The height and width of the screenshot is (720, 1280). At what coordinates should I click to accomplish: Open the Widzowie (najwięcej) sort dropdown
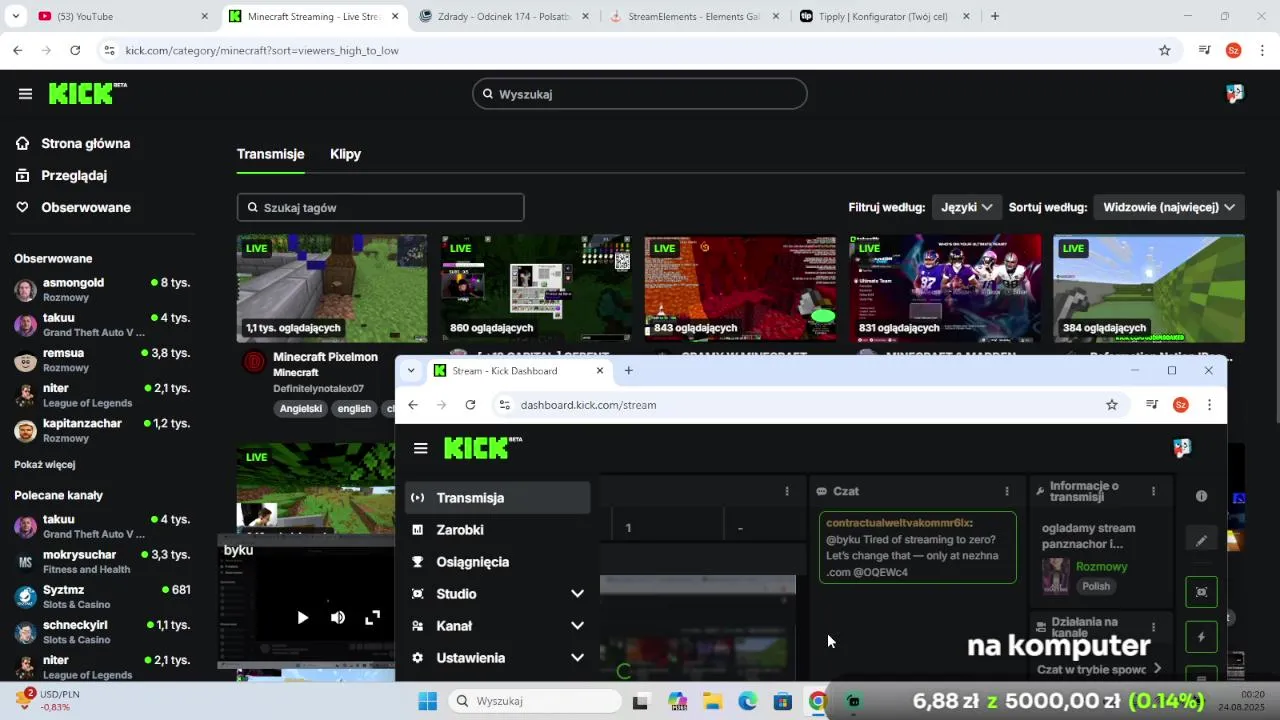click(x=1168, y=207)
